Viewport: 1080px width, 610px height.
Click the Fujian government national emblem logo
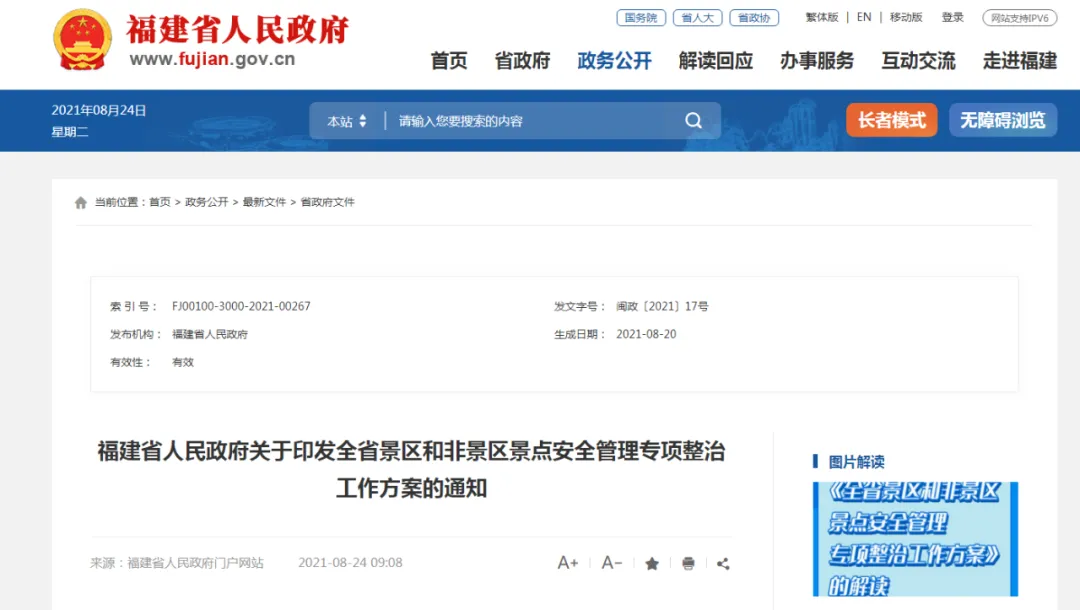tap(82, 39)
